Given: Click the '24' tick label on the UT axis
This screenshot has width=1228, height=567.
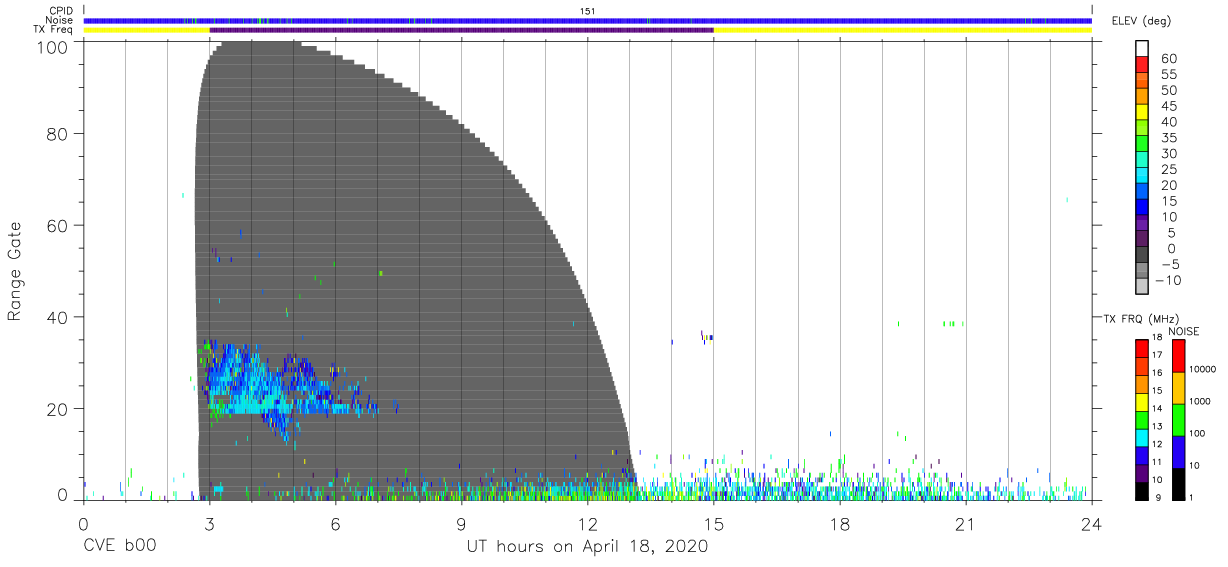Looking at the screenshot, I should 1091,524.
